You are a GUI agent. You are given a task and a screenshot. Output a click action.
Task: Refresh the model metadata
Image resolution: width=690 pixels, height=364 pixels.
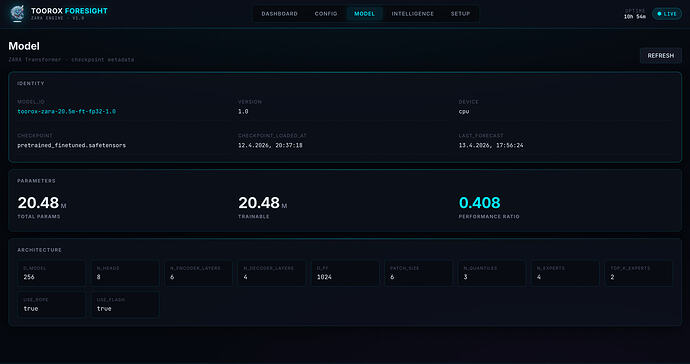click(x=661, y=55)
